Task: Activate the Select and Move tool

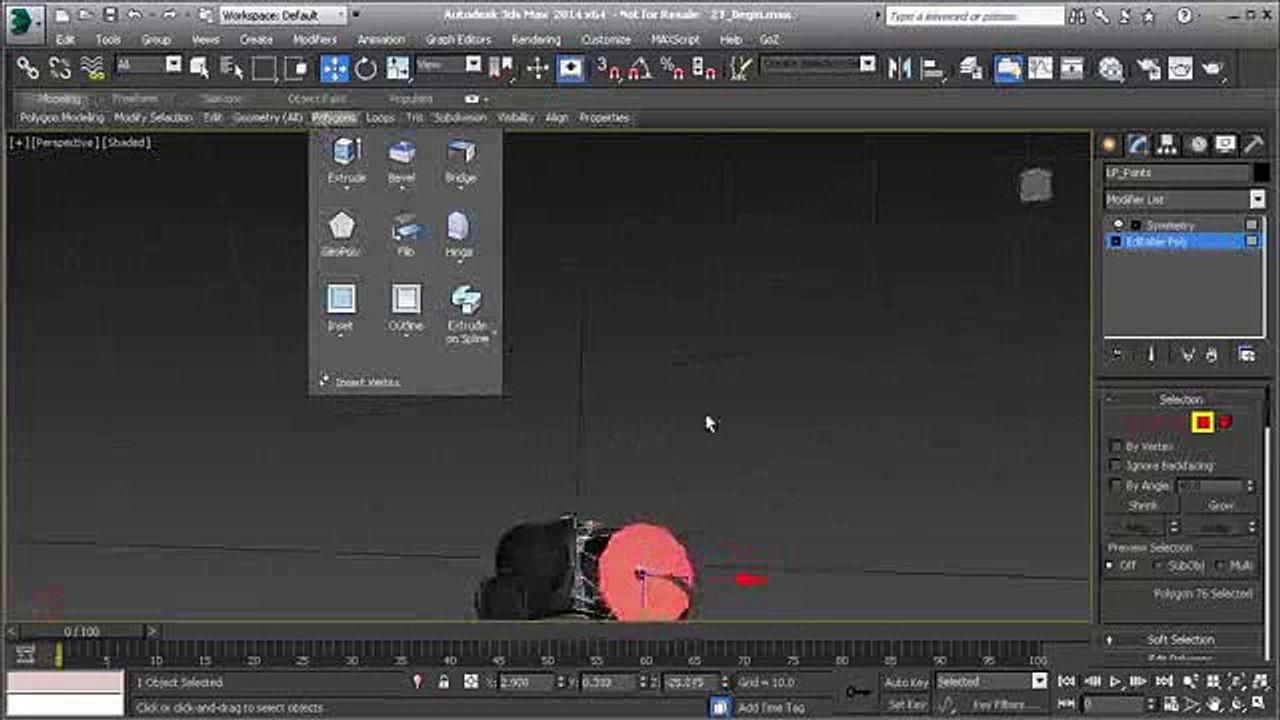Action: [334, 68]
